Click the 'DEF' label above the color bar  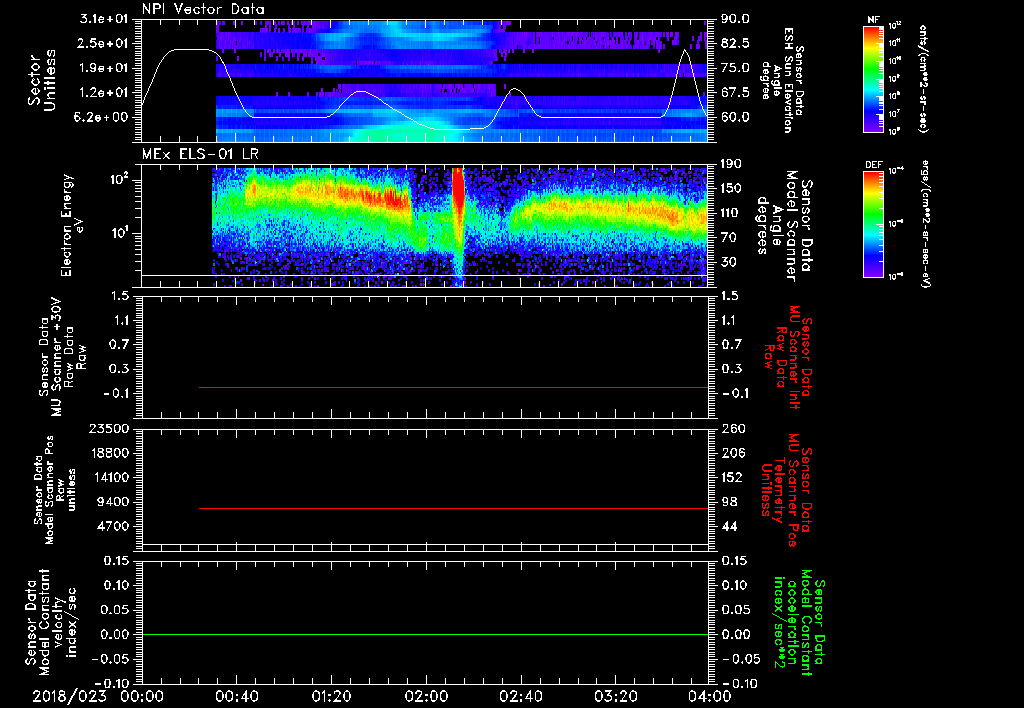[x=873, y=165]
